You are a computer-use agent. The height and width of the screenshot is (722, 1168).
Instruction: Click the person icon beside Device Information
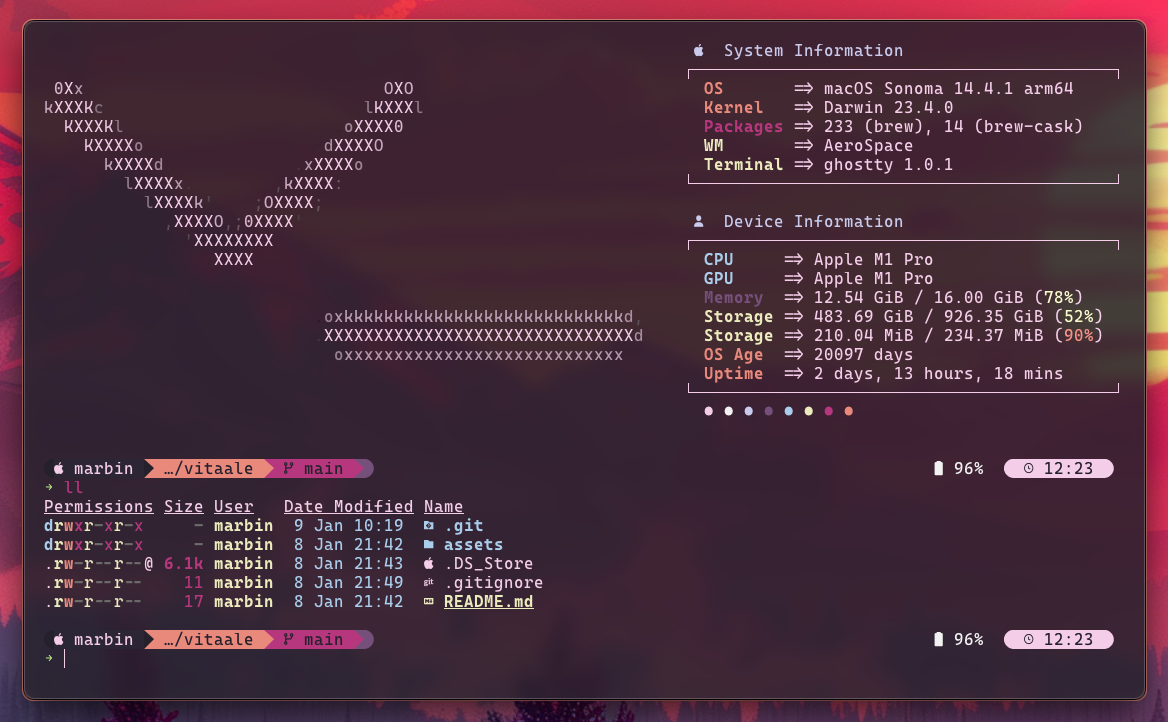699,221
